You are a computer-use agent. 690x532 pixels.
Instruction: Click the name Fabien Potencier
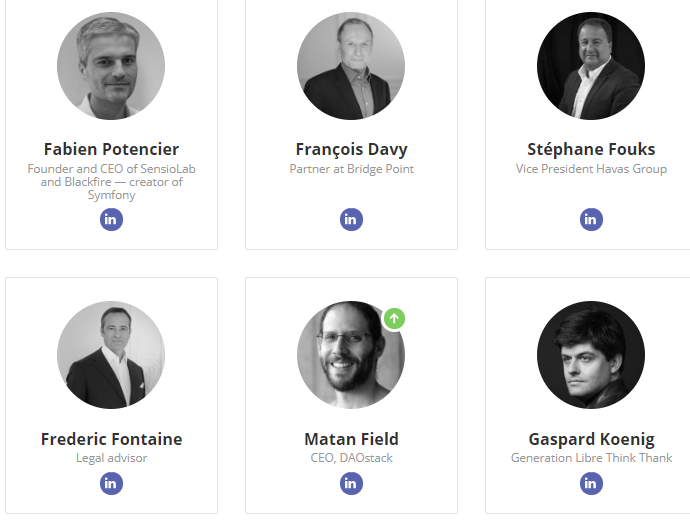pyautogui.click(x=111, y=150)
